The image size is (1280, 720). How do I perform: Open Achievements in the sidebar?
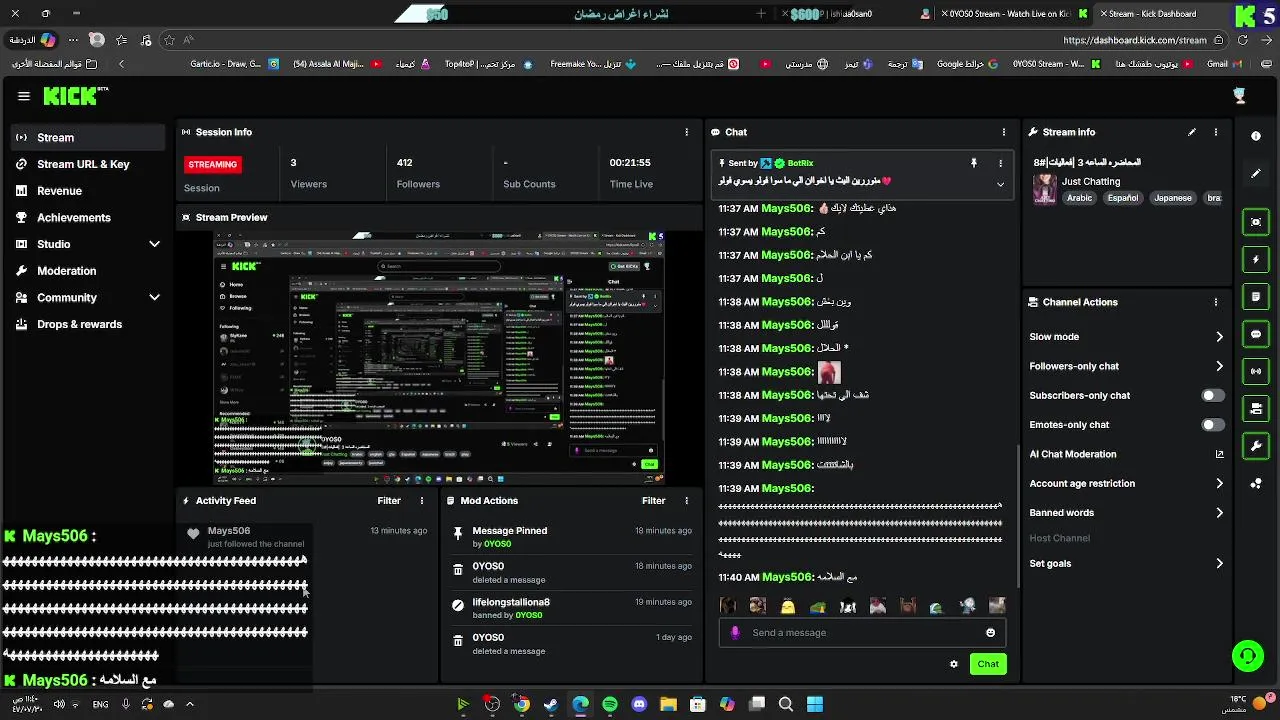[x=88, y=217]
